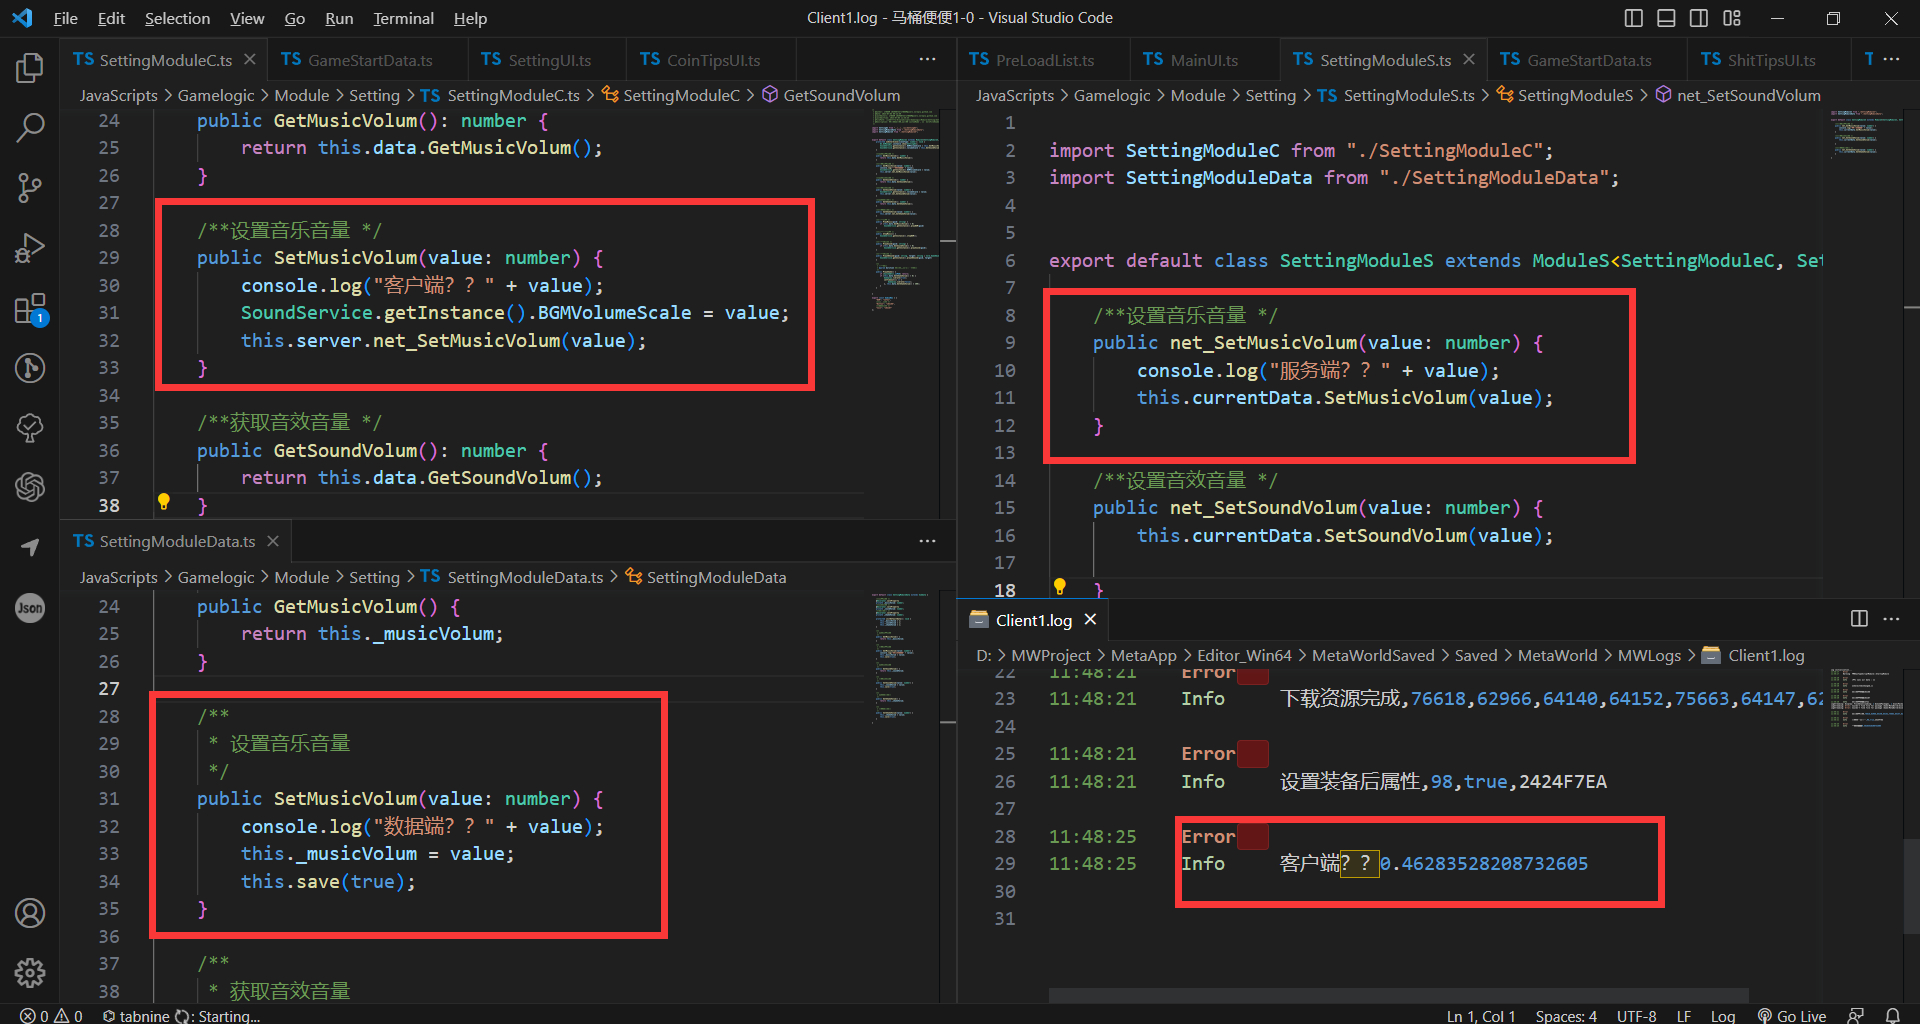This screenshot has width=1920, height=1024.
Task: Open the chat bubble checkmark icon in activity bar
Action: tap(30, 428)
